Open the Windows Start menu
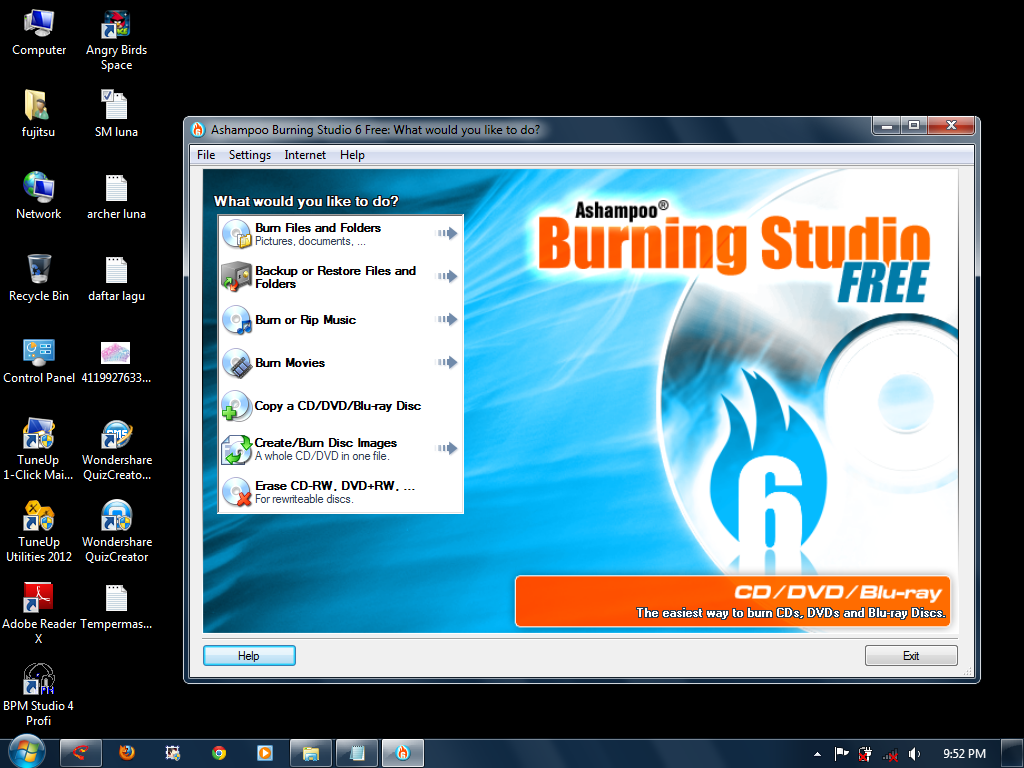Image resolution: width=1024 pixels, height=768 pixels. [x=25, y=752]
